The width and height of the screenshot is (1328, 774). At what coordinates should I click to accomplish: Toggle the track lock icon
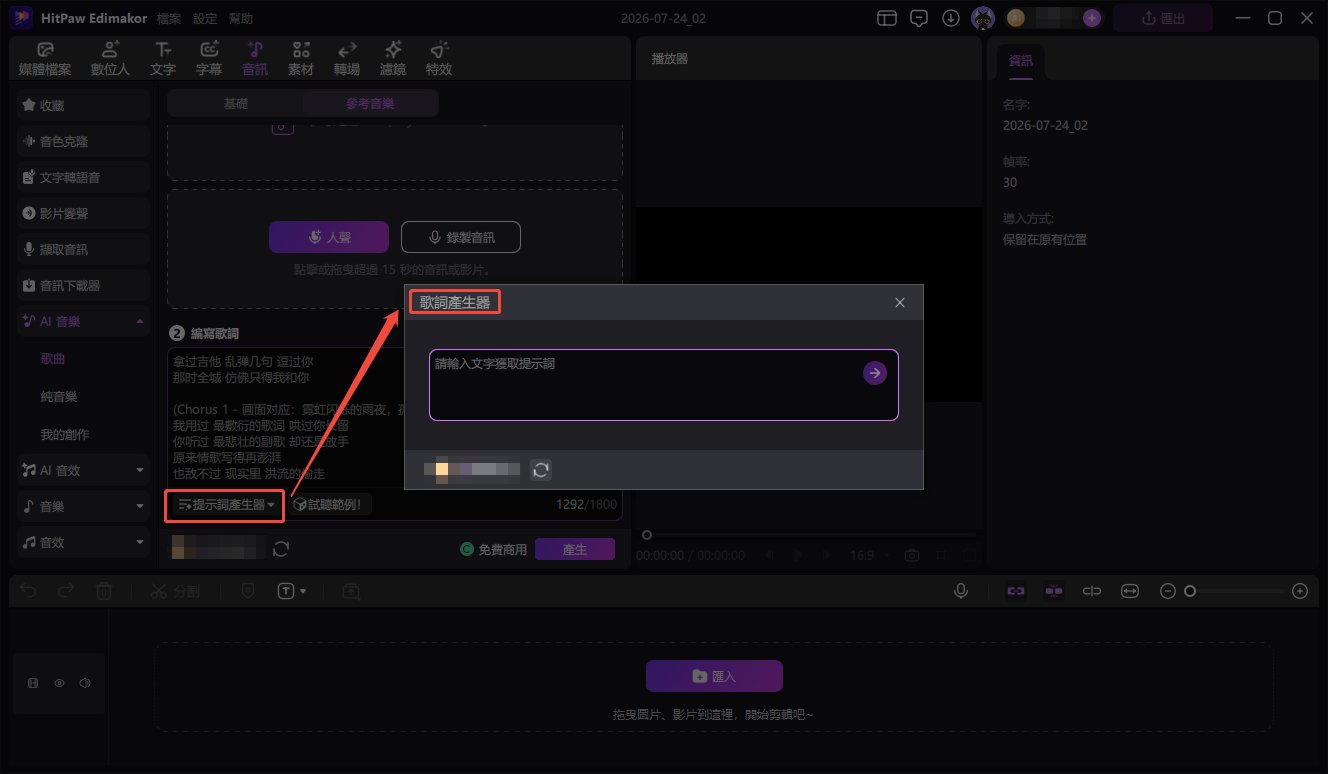[33, 683]
